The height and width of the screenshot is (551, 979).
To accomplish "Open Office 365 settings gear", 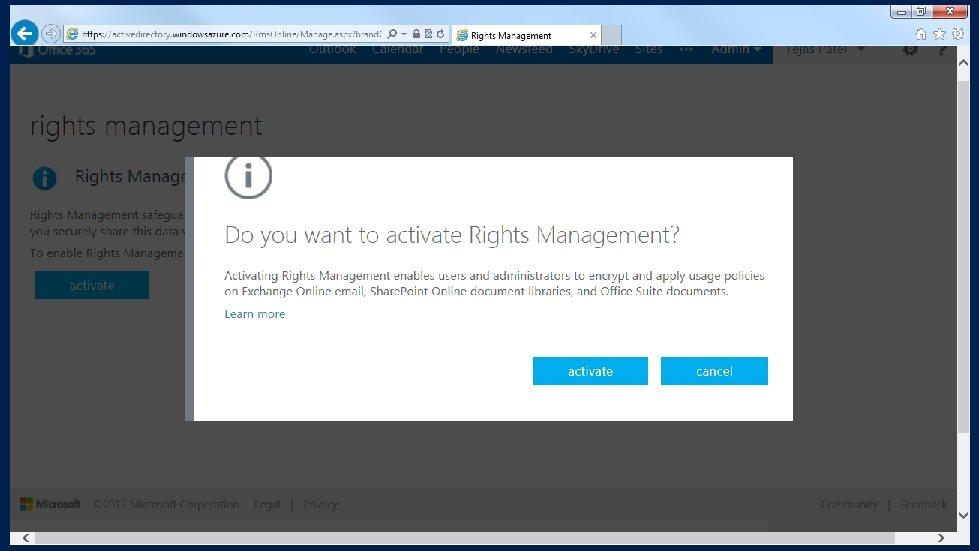I will [x=910, y=50].
